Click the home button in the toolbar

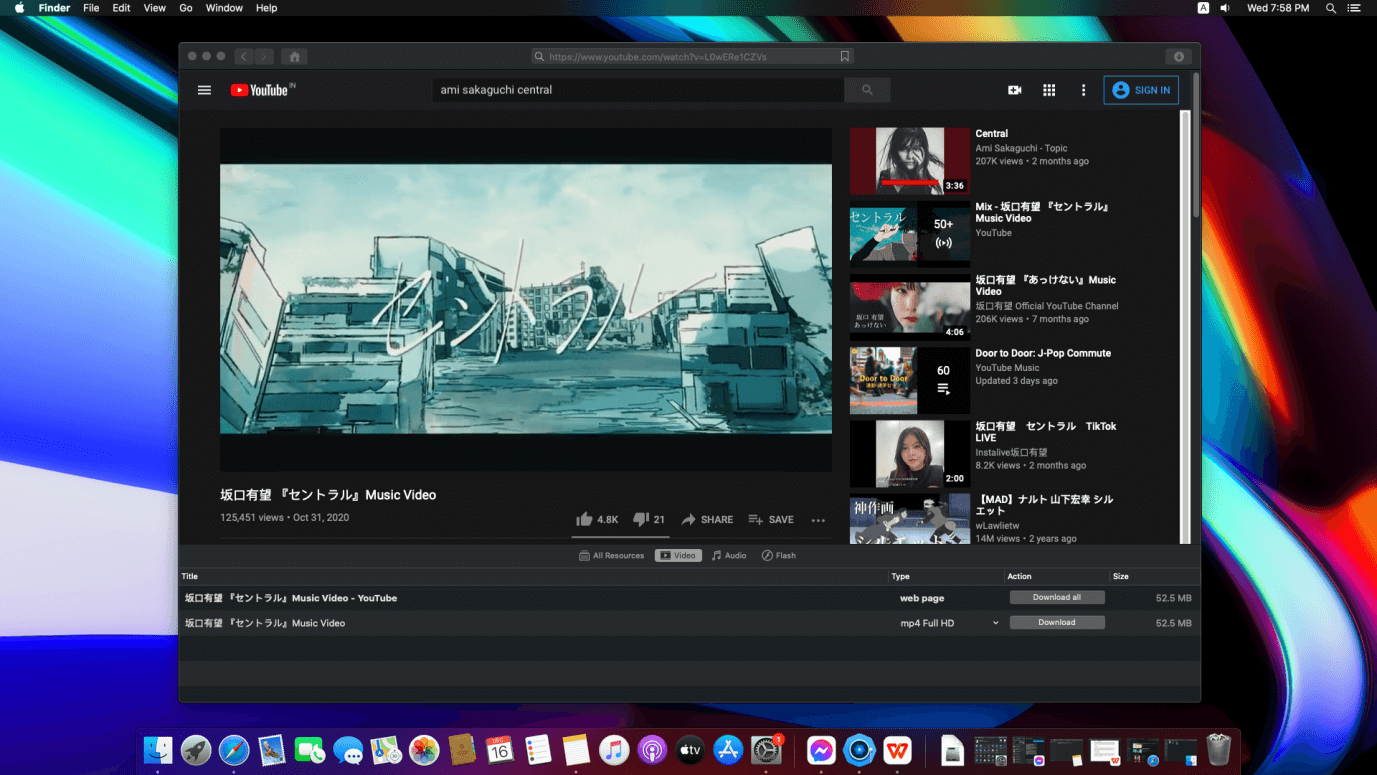pyautogui.click(x=294, y=57)
